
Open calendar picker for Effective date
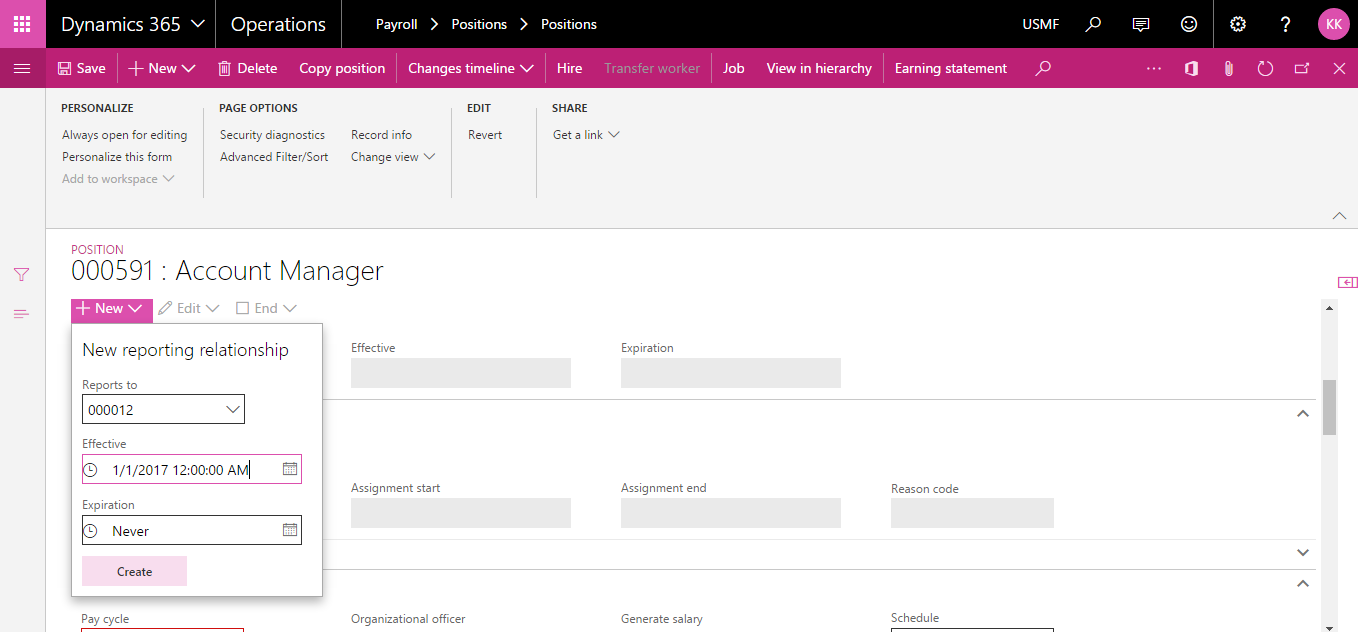290,469
